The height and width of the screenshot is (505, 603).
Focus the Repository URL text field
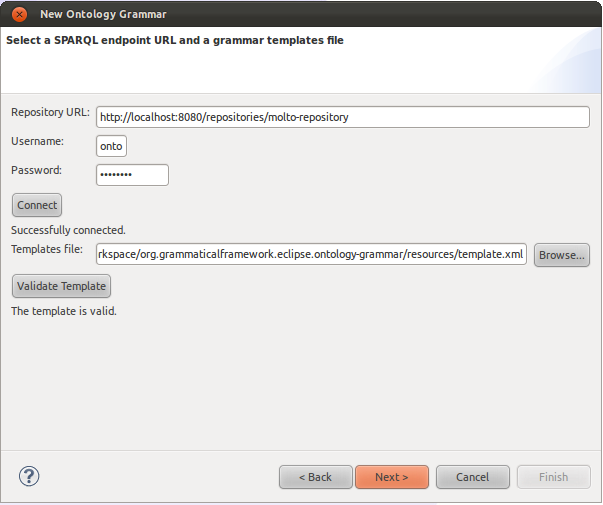point(343,117)
